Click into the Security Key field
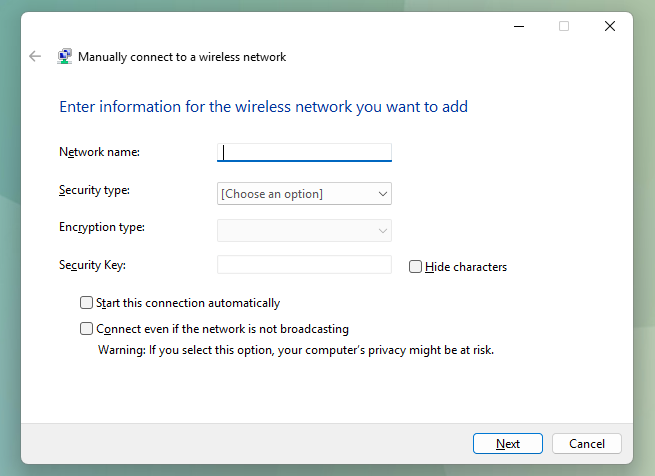Screen dimensions: 655x476 pyautogui.click(x=304, y=265)
